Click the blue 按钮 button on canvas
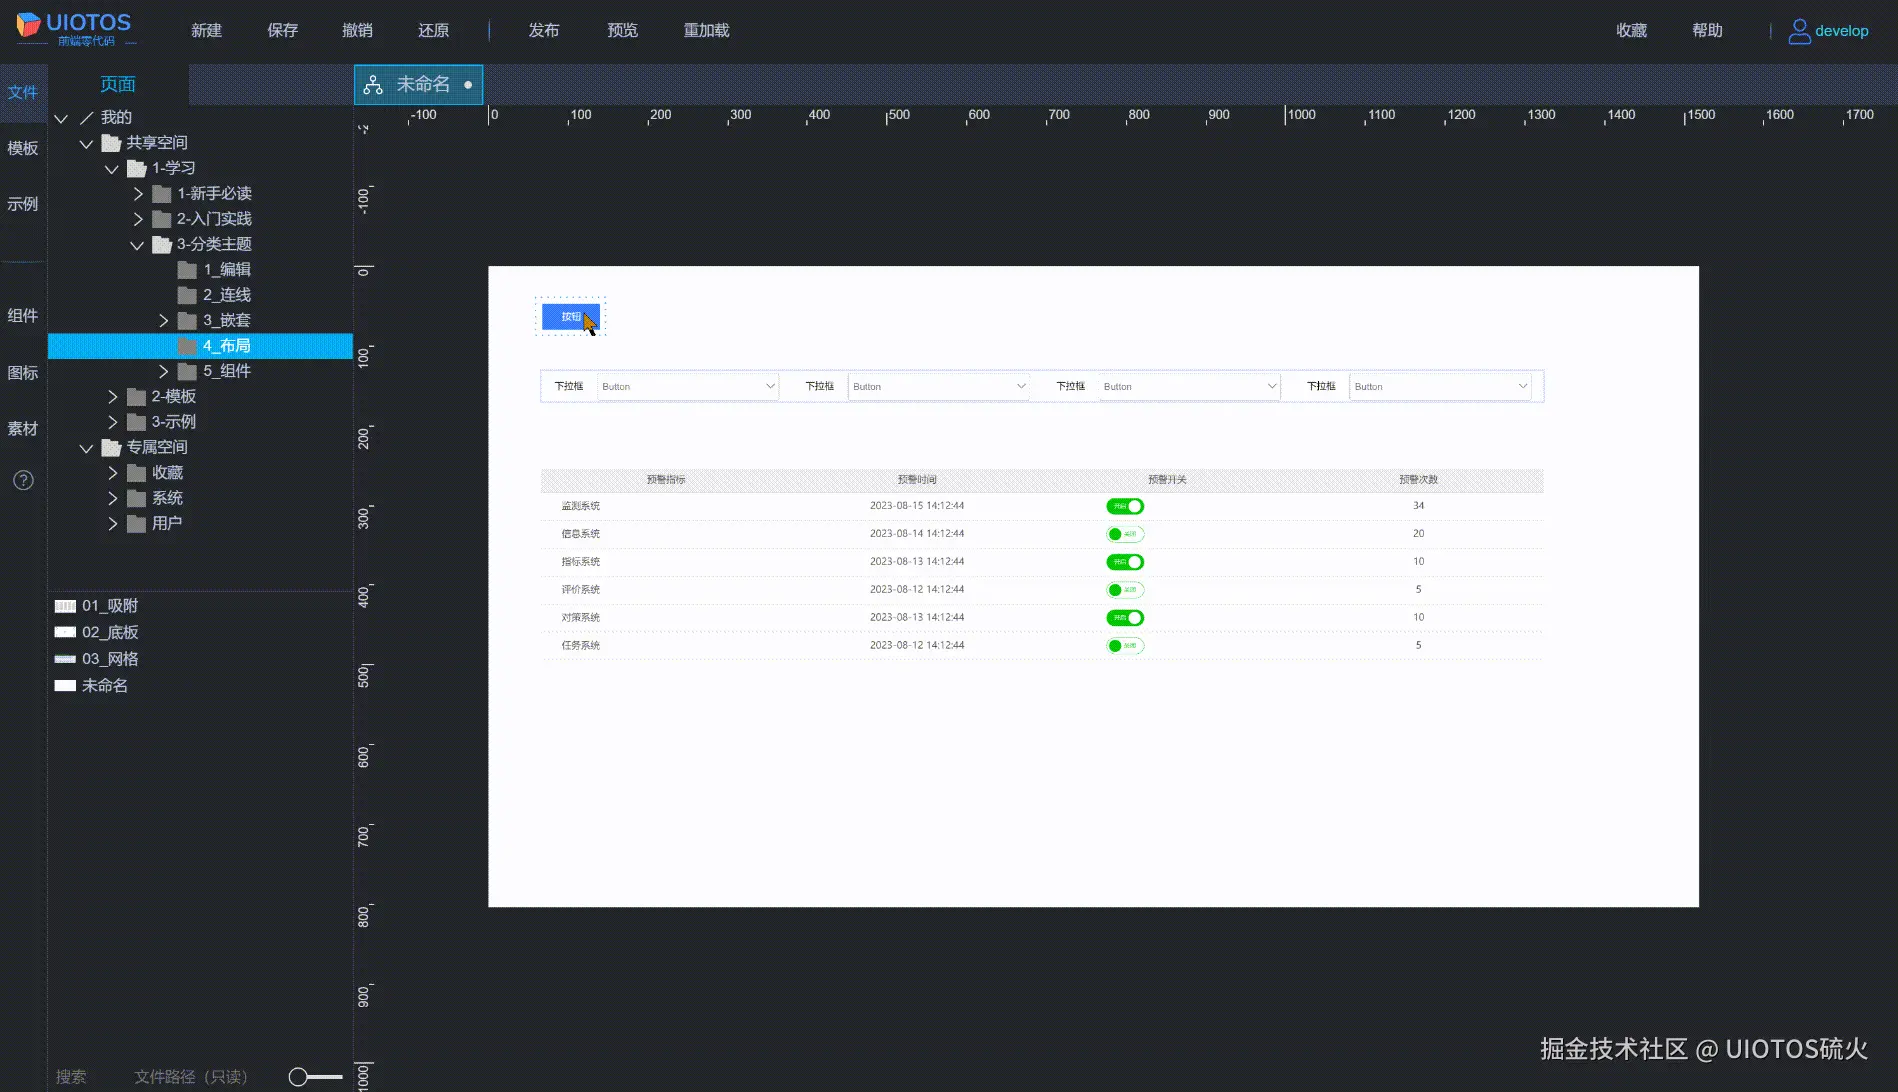 (571, 317)
